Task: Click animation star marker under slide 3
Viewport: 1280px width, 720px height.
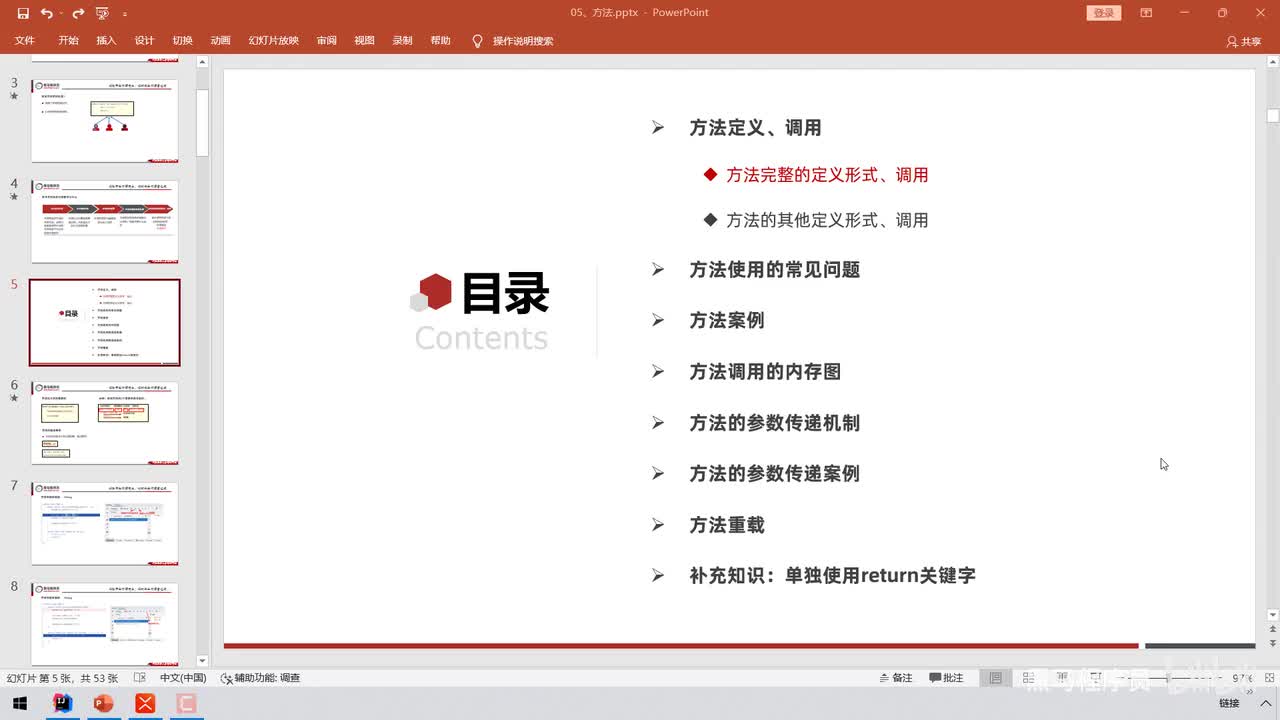Action: 14,97
